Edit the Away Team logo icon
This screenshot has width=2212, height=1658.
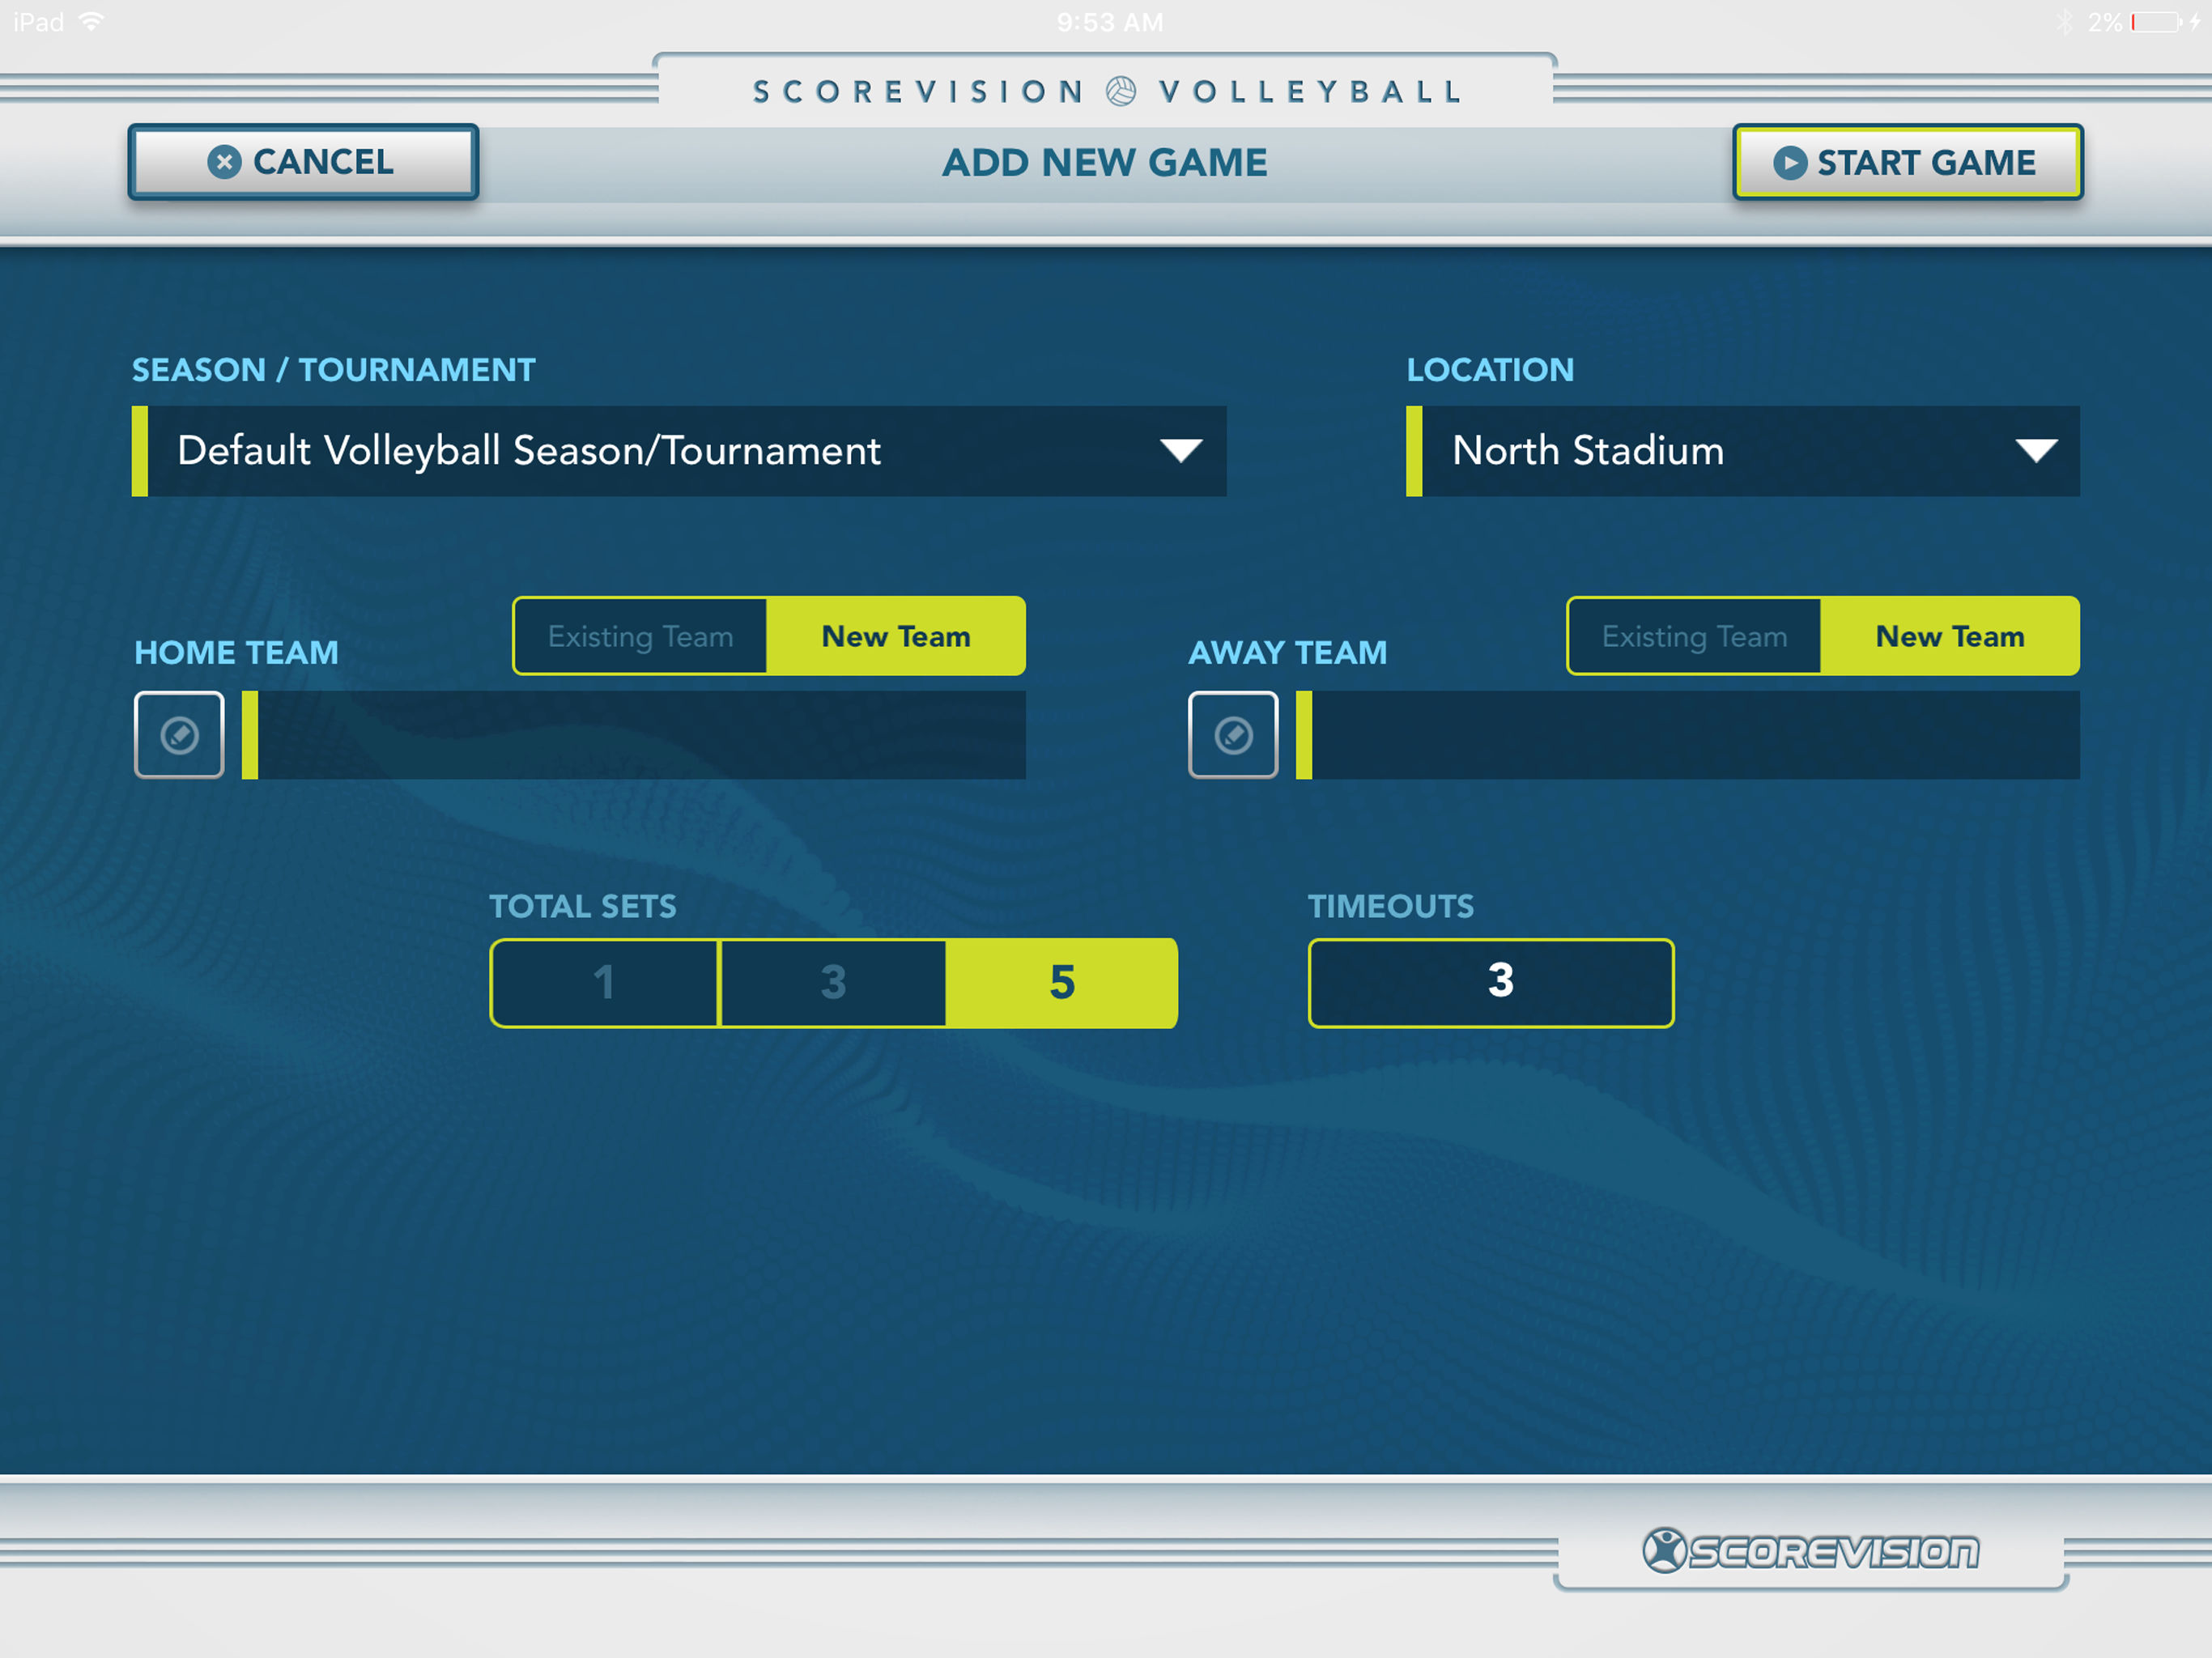1233,735
